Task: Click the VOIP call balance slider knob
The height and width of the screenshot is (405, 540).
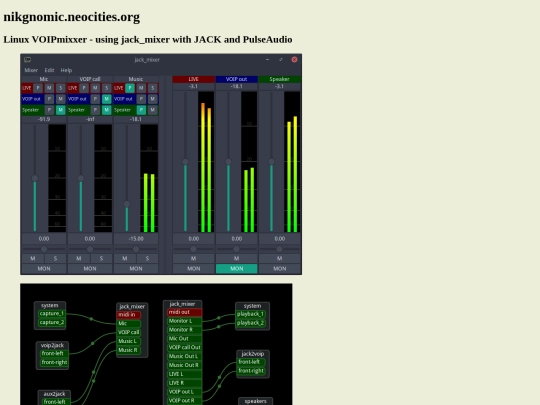Action: [90, 249]
